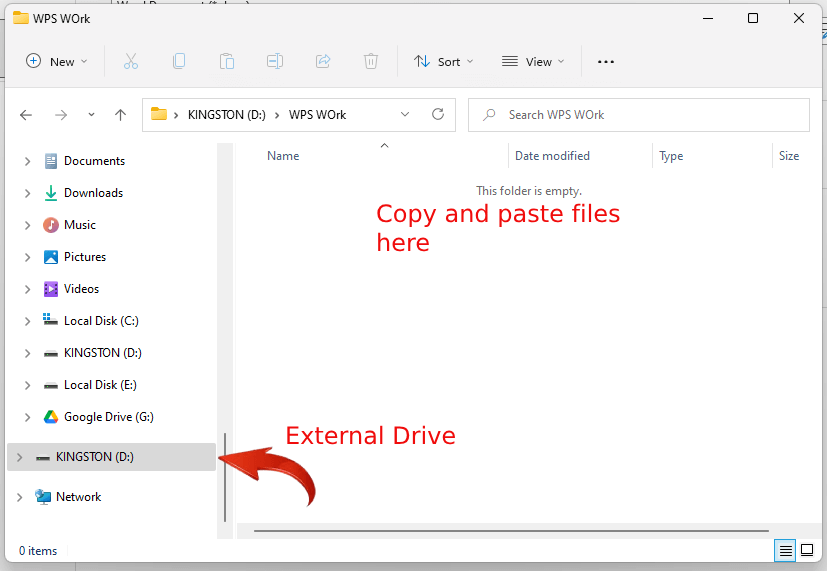The height and width of the screenshot is (571, 827).
Task: Click the file list horizontal scrollbar
Action: pyautogui.click(x=511, y=531)
